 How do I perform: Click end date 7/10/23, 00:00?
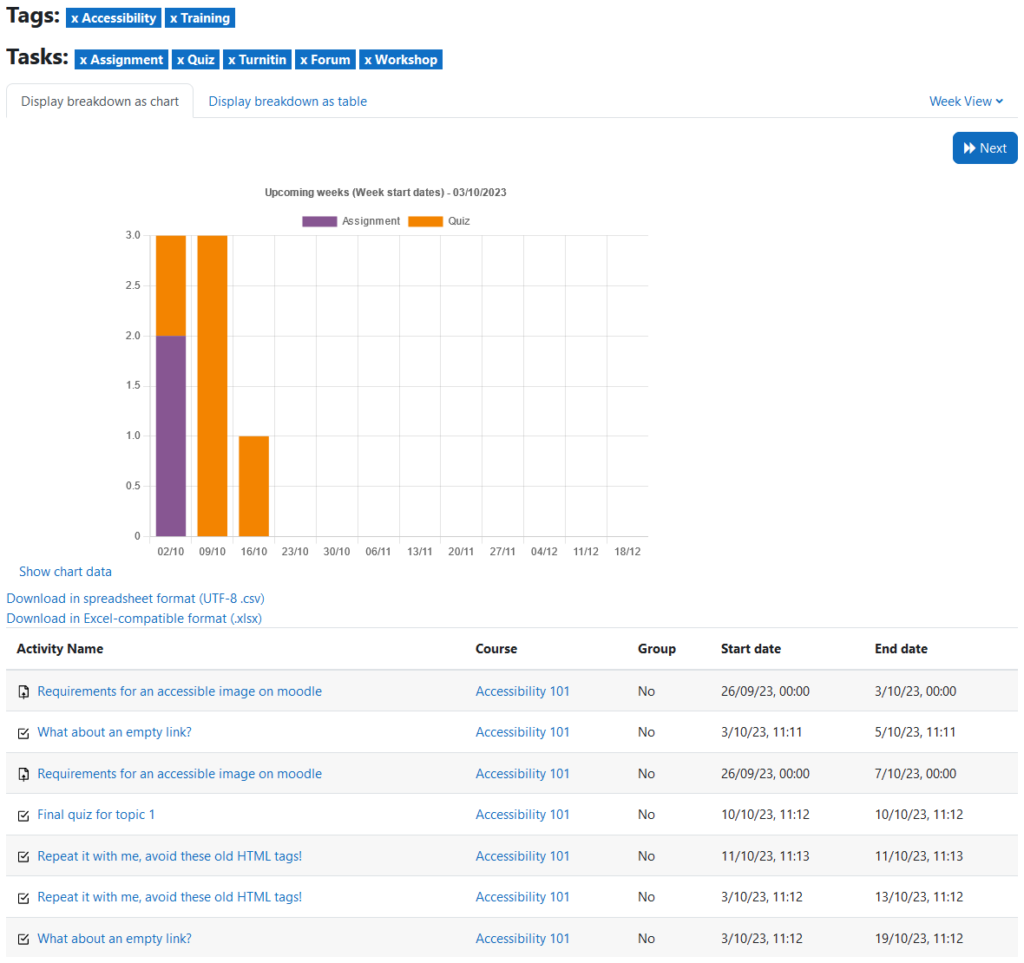click(916, 773)
